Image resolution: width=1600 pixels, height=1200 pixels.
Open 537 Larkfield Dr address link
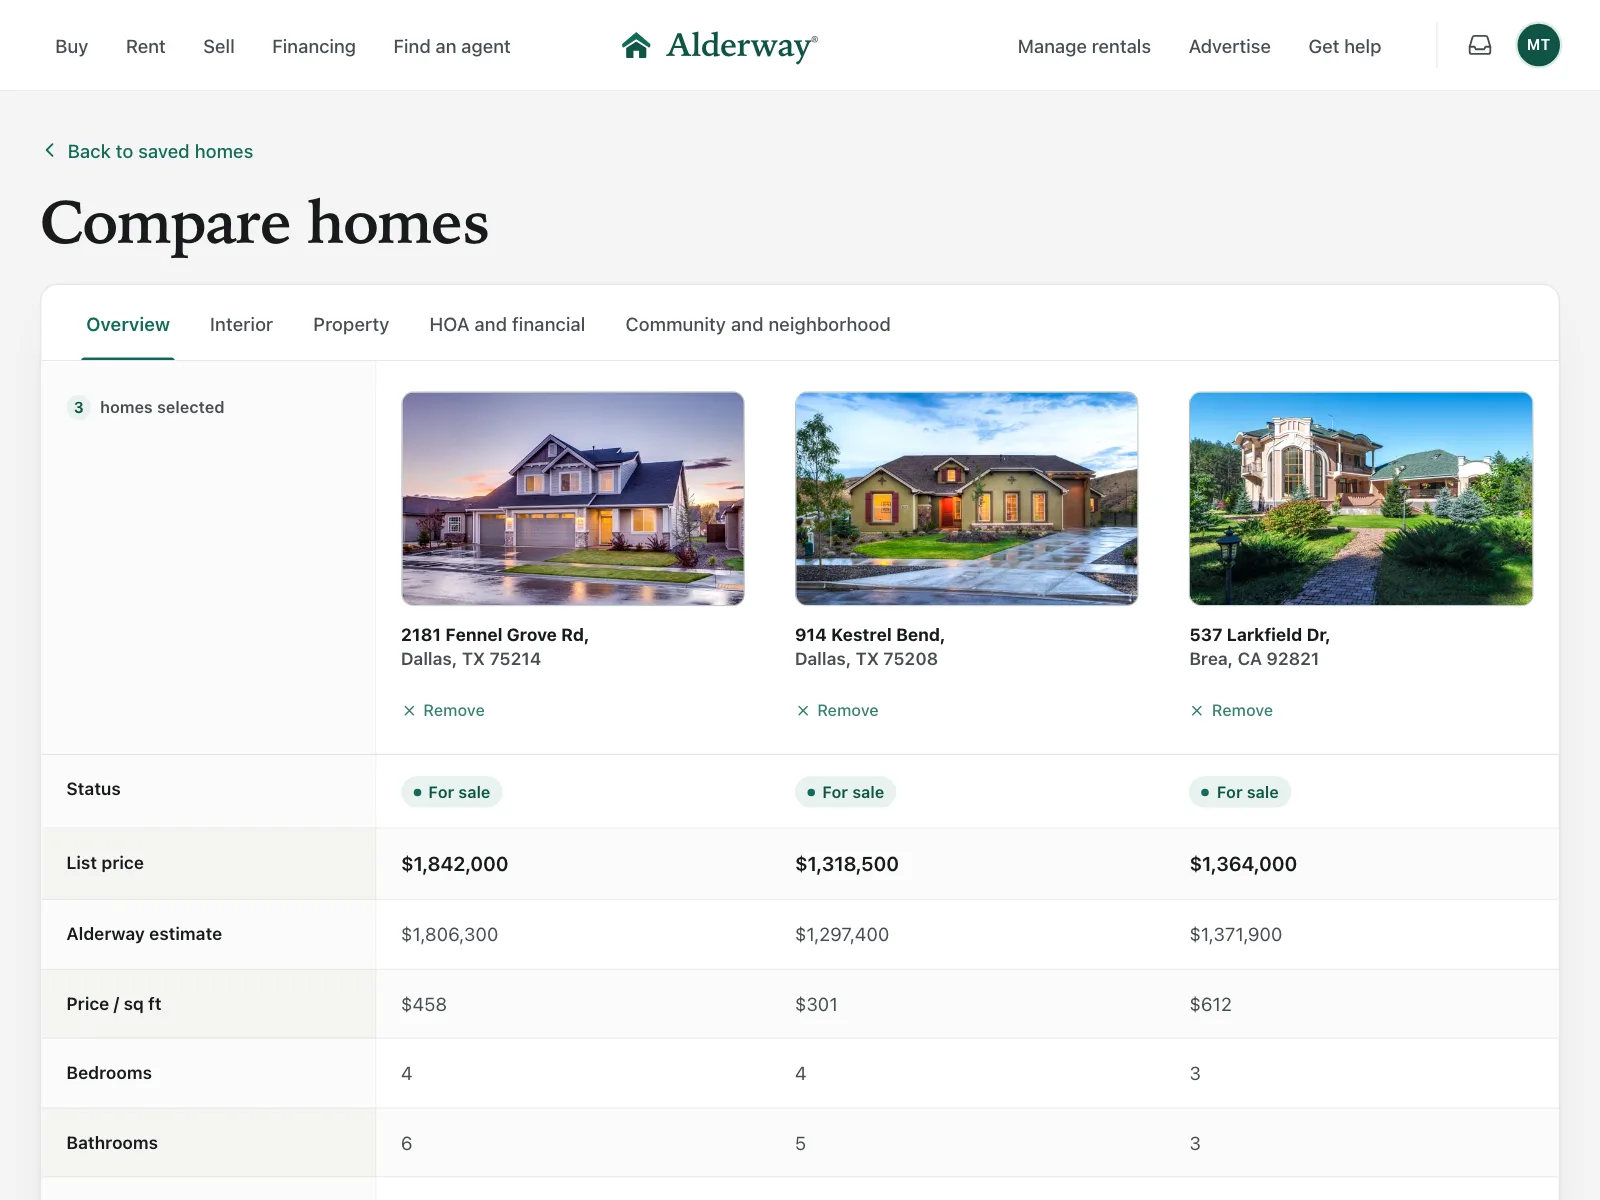point(1260,646)
